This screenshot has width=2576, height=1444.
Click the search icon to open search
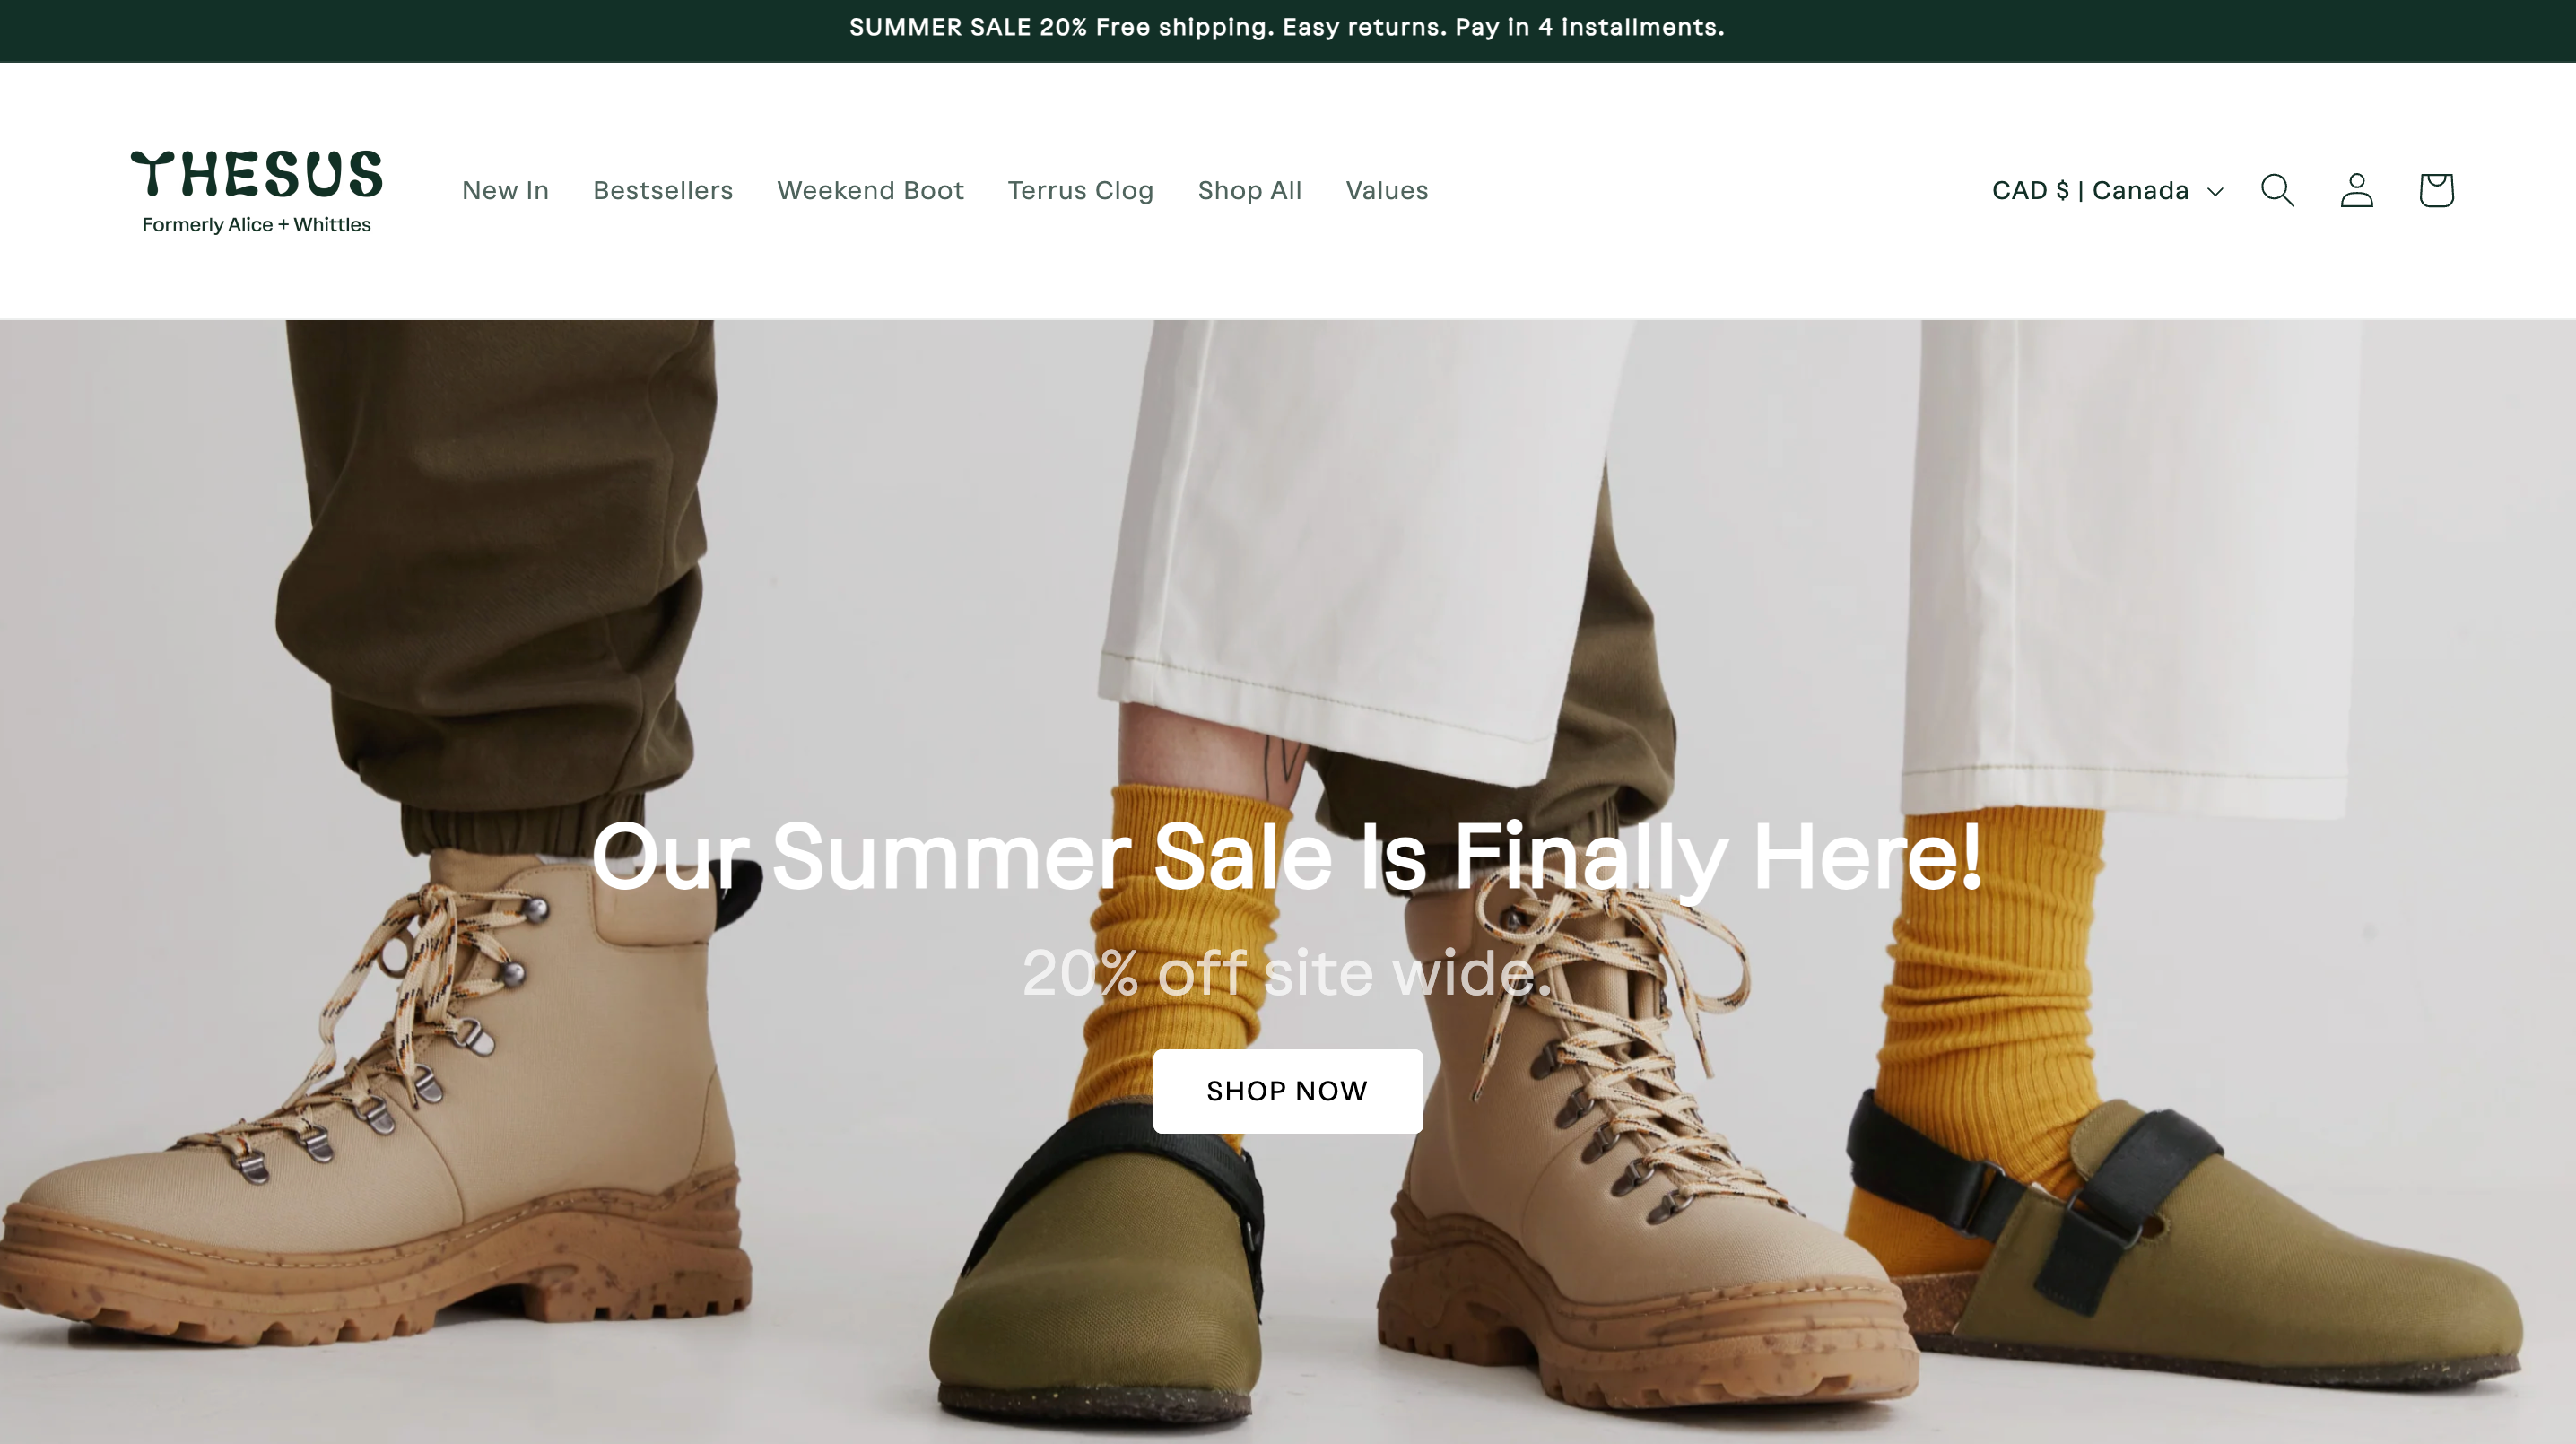[2277, 189]
